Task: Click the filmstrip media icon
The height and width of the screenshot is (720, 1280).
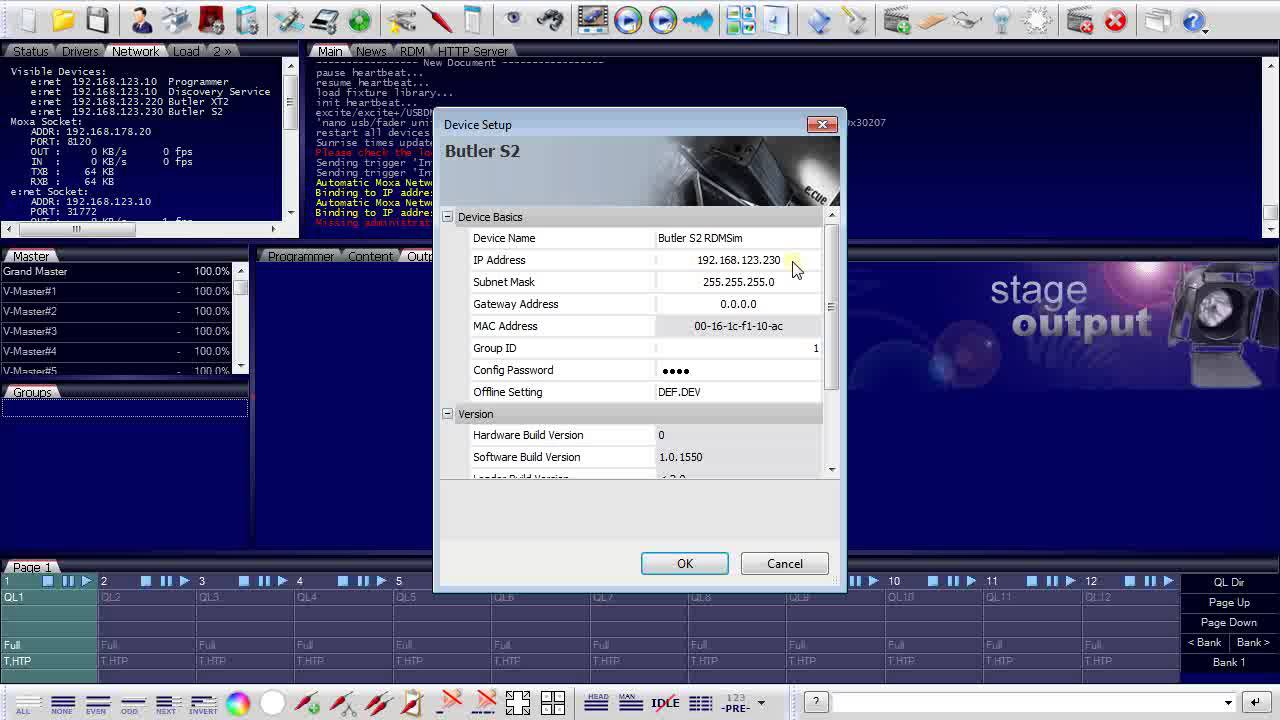Action: (x=593, y=19)
